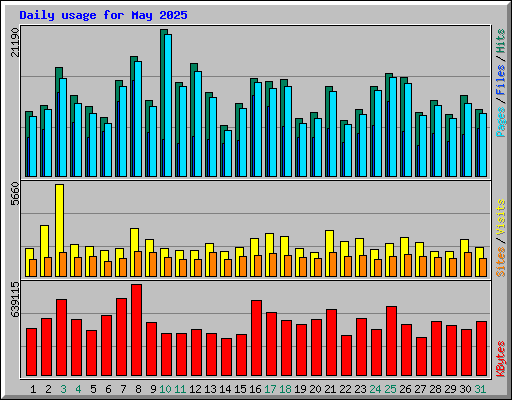Screen dimensions: 512x400
Task: Click day label 21 on the axis
Action: pyautogui.click(x=330, y=389)
